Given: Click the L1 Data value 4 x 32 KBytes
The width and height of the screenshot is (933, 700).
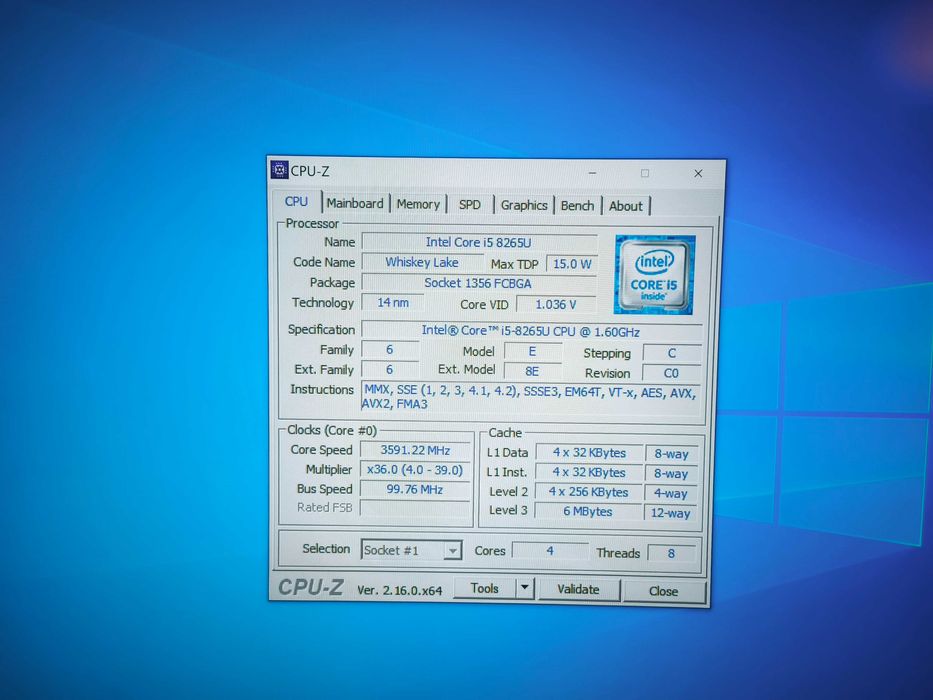Looking at the screenshot, I should [x=589, y=453].
